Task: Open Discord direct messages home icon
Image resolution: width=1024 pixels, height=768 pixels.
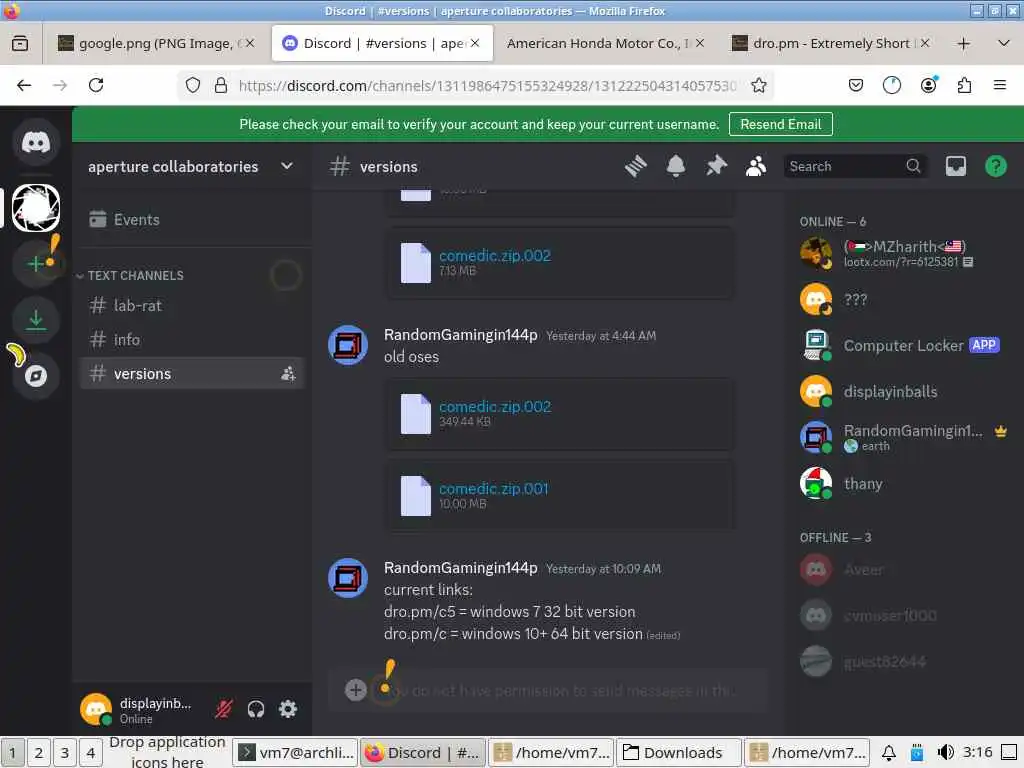Action: [36, 142]
